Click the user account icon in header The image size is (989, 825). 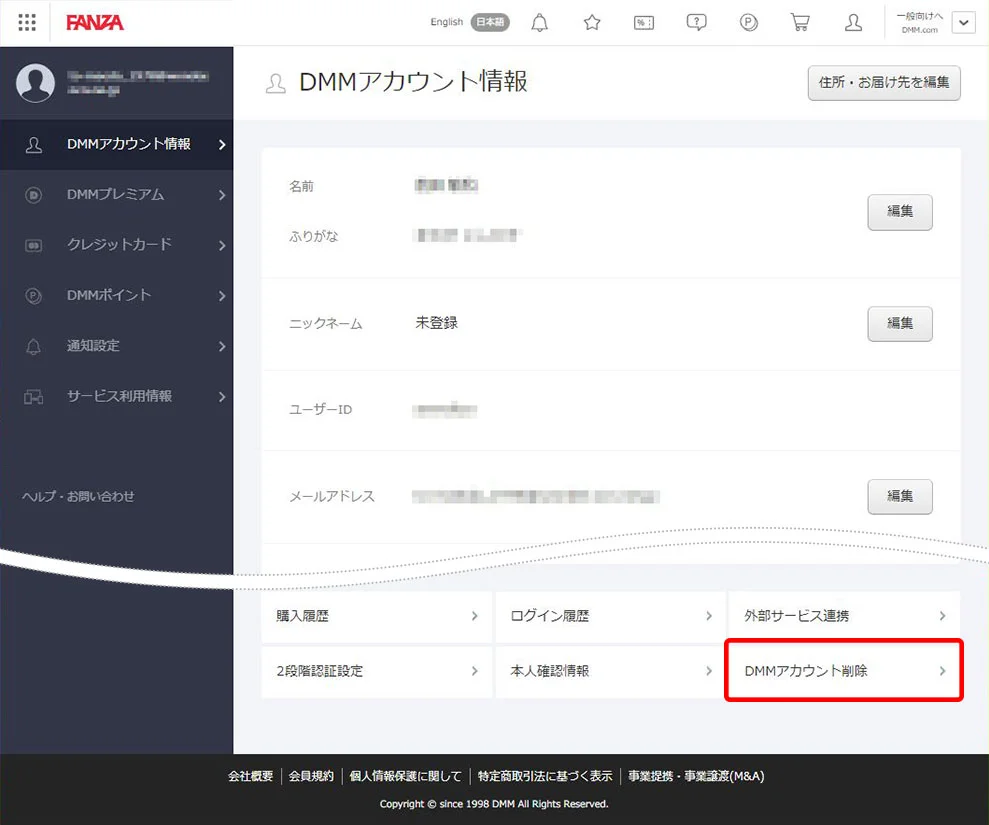tap(853, 22)
